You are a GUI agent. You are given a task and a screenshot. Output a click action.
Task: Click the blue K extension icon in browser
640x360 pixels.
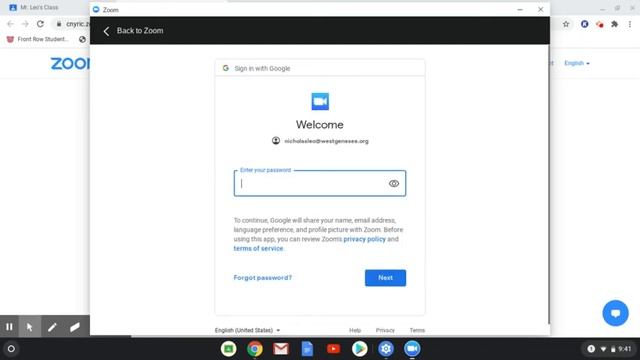[x=584, y=24]
